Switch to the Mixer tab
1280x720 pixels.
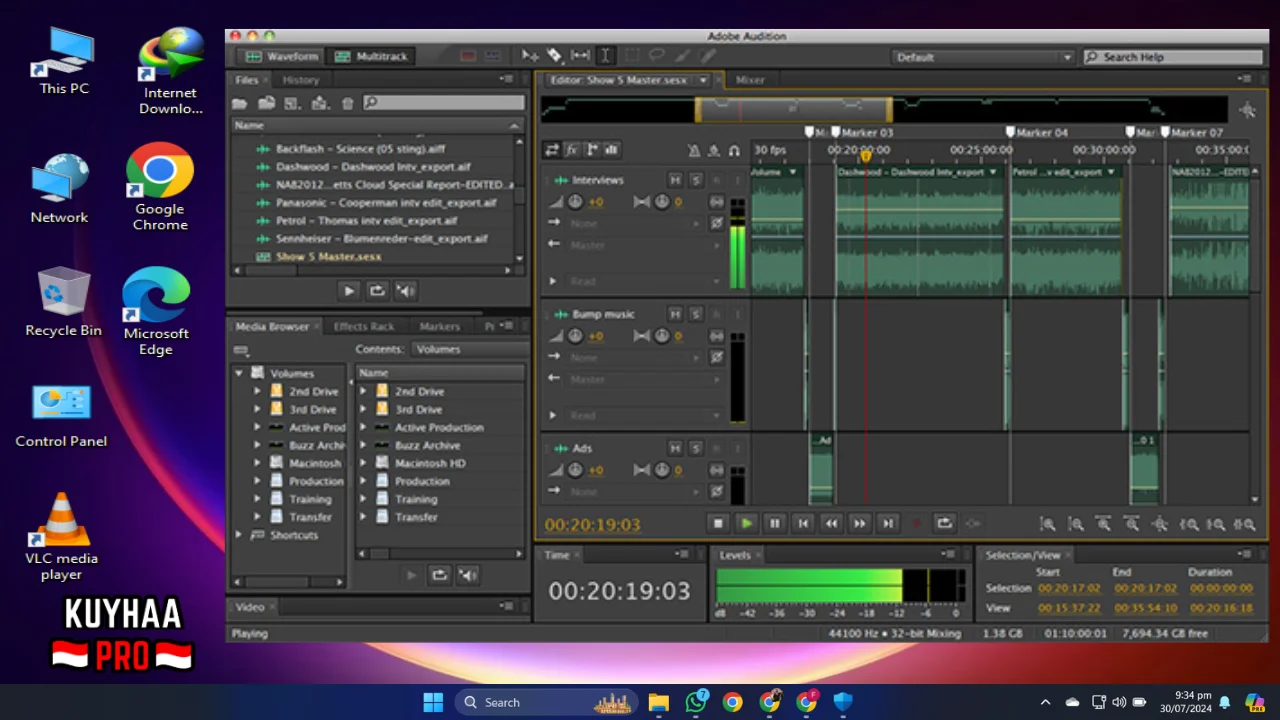tap(750, 80)
